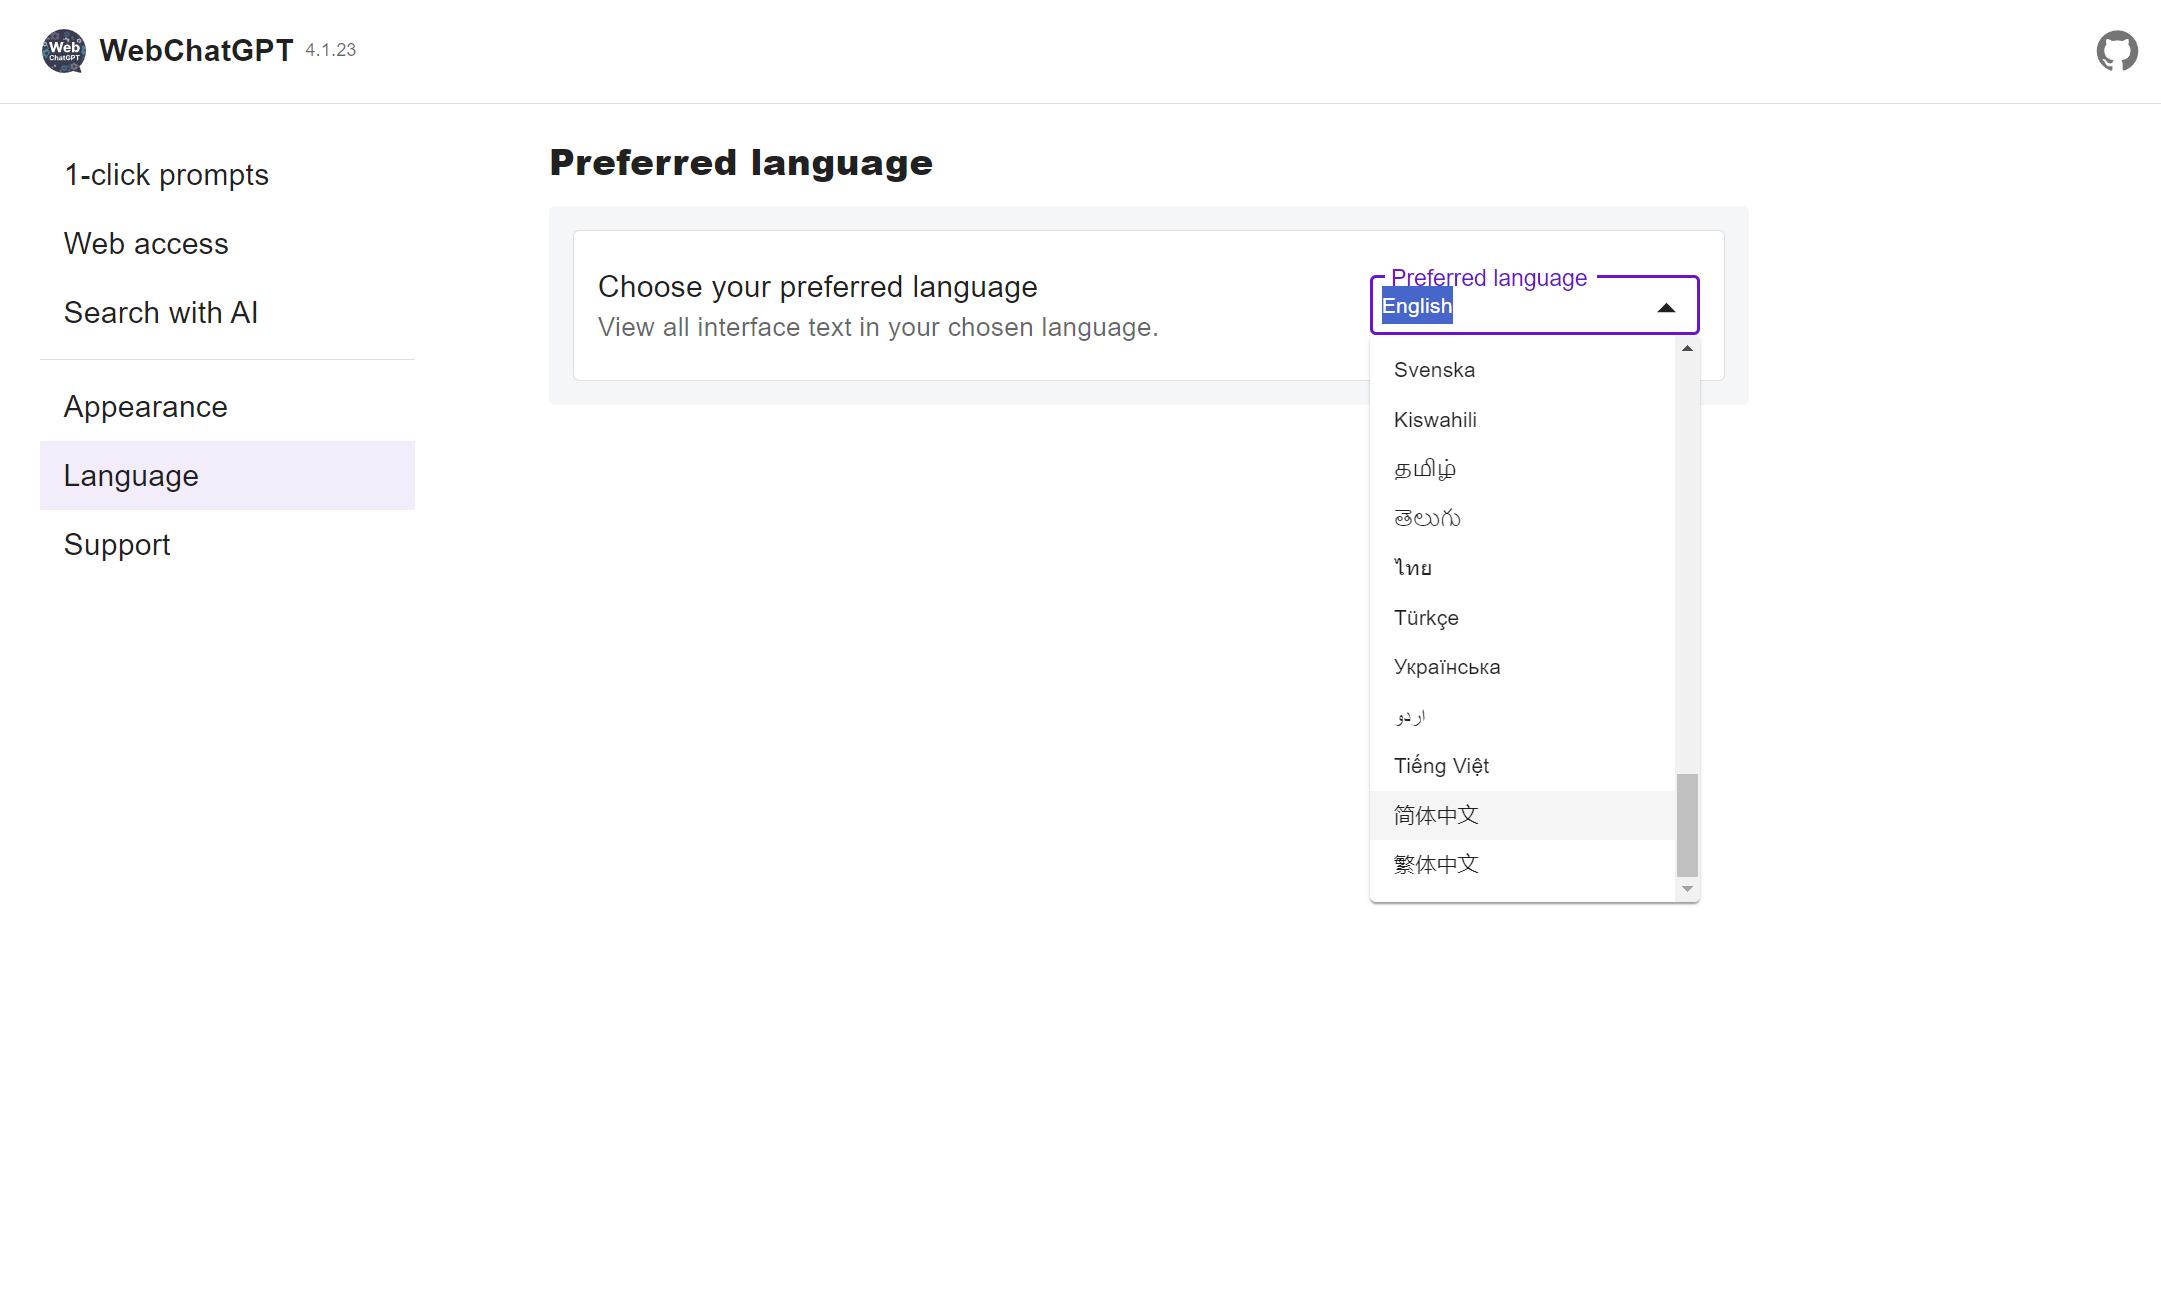2161x1302 pixels.
Task: Click the WebChatGPT title text
Action: (x=196, y=51)
